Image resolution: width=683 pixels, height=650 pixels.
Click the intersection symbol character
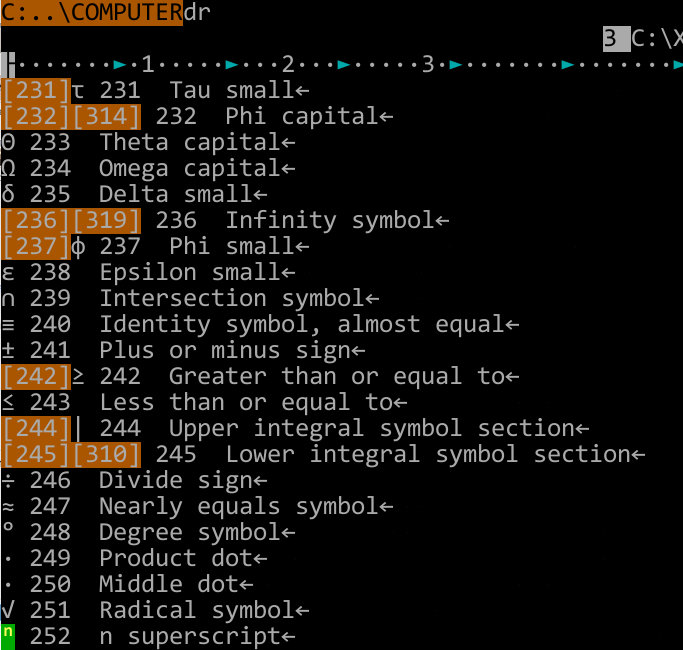(x=8, y=299)
